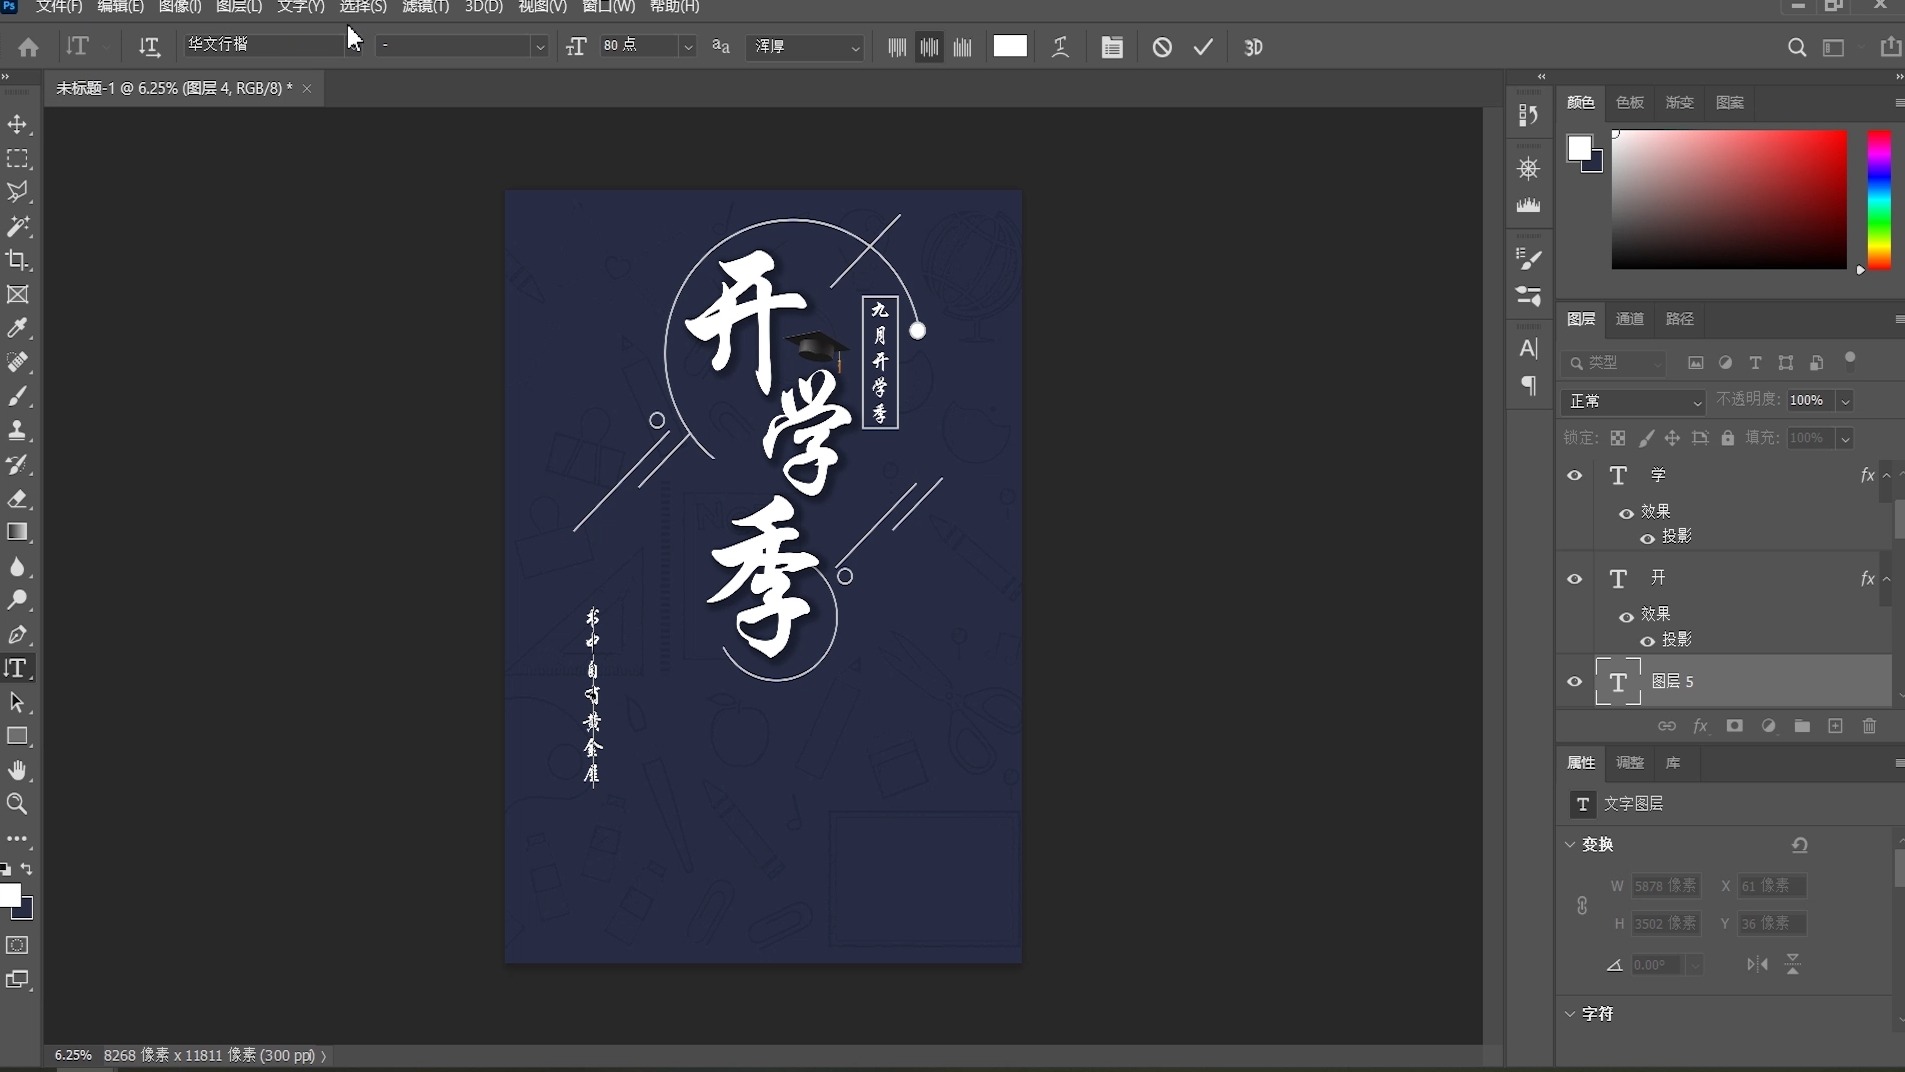Viewport: 1905px width, 1072px height.
Task: Switch to the 色板 tab
Action: coord(1630,103)
